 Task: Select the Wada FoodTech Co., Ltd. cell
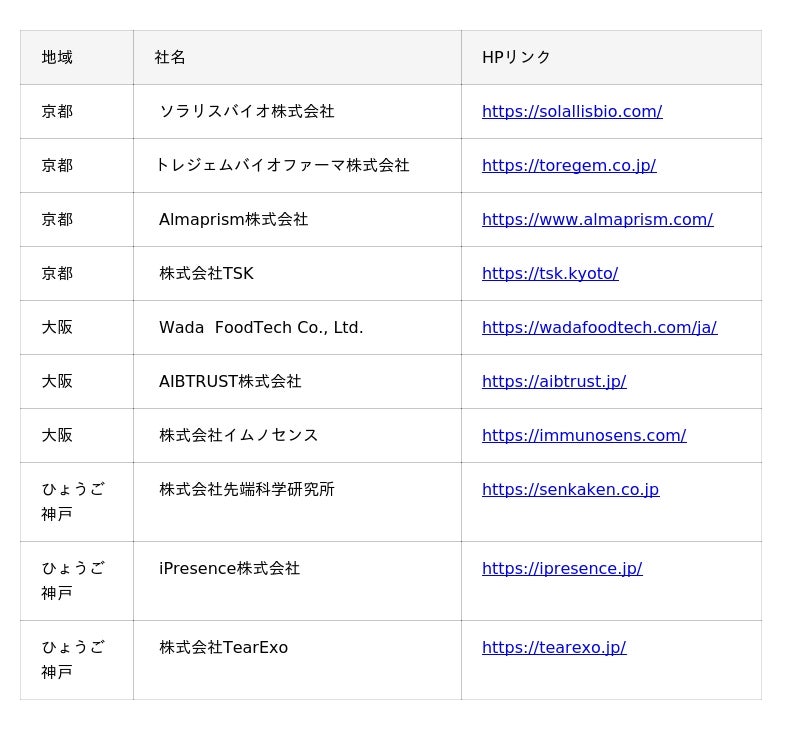(260, 327)
